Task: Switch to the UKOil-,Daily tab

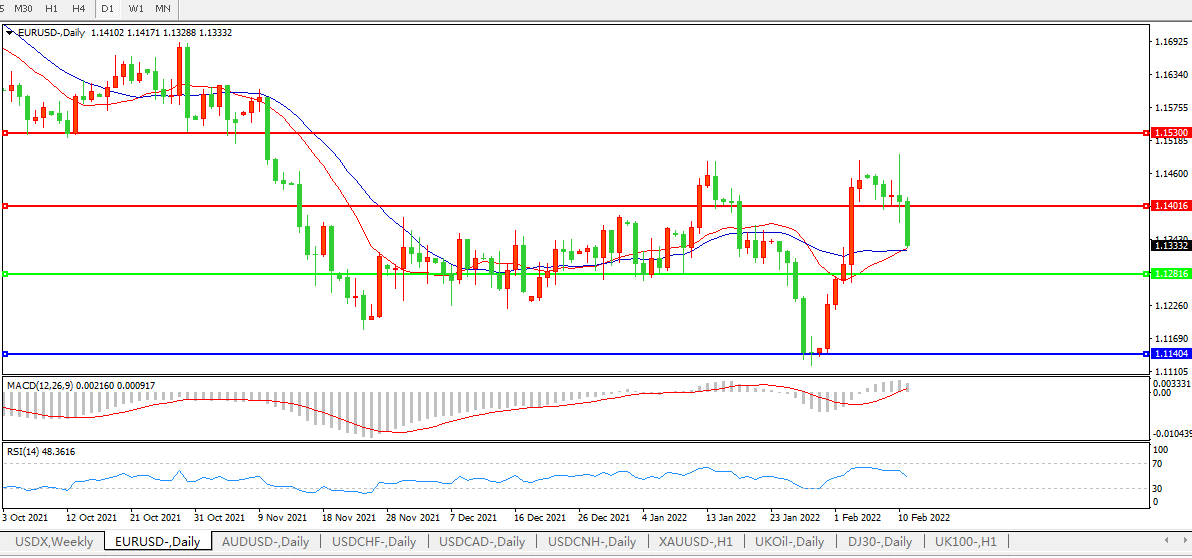Action: [790, 542]
